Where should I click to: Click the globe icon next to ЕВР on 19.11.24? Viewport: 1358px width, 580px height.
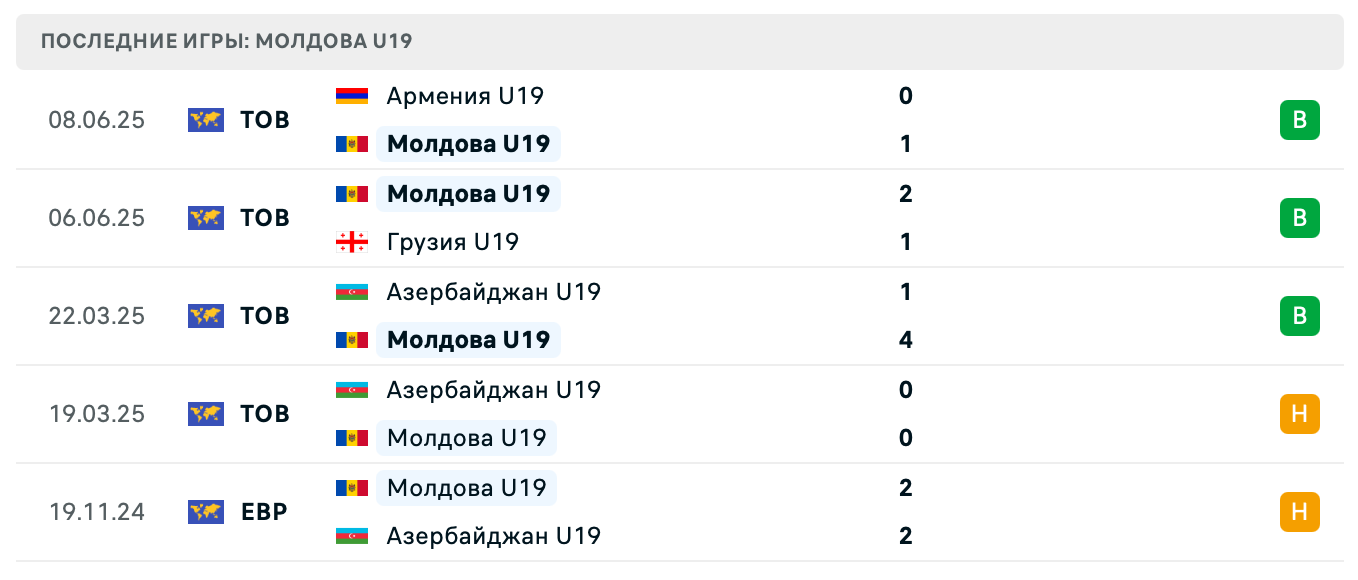coord(205,512)
